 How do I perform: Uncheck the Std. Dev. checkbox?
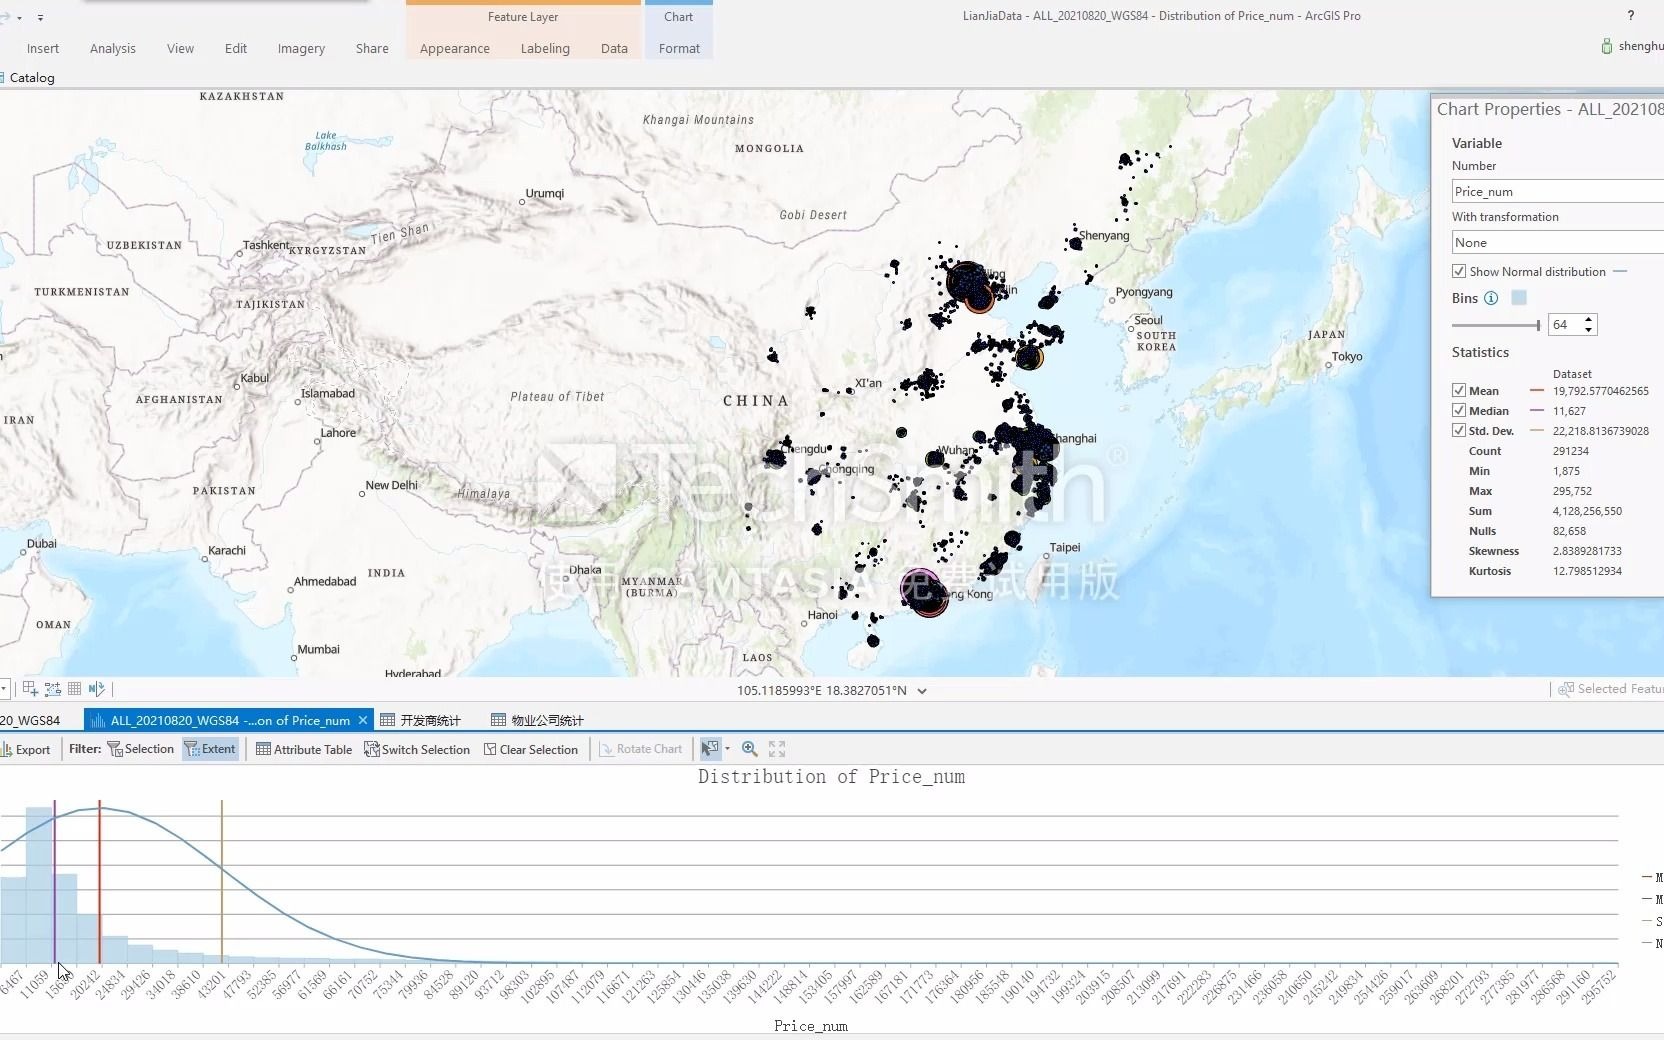tap(1459, 430)
